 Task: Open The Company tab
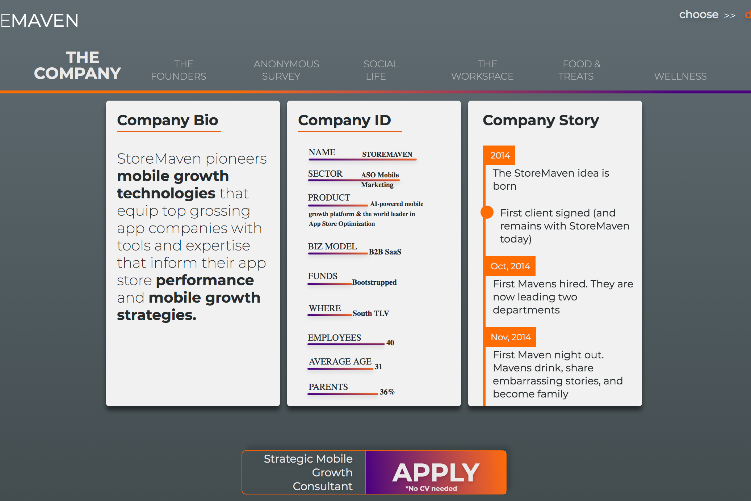pyautogui.click(x=78, y=65)
